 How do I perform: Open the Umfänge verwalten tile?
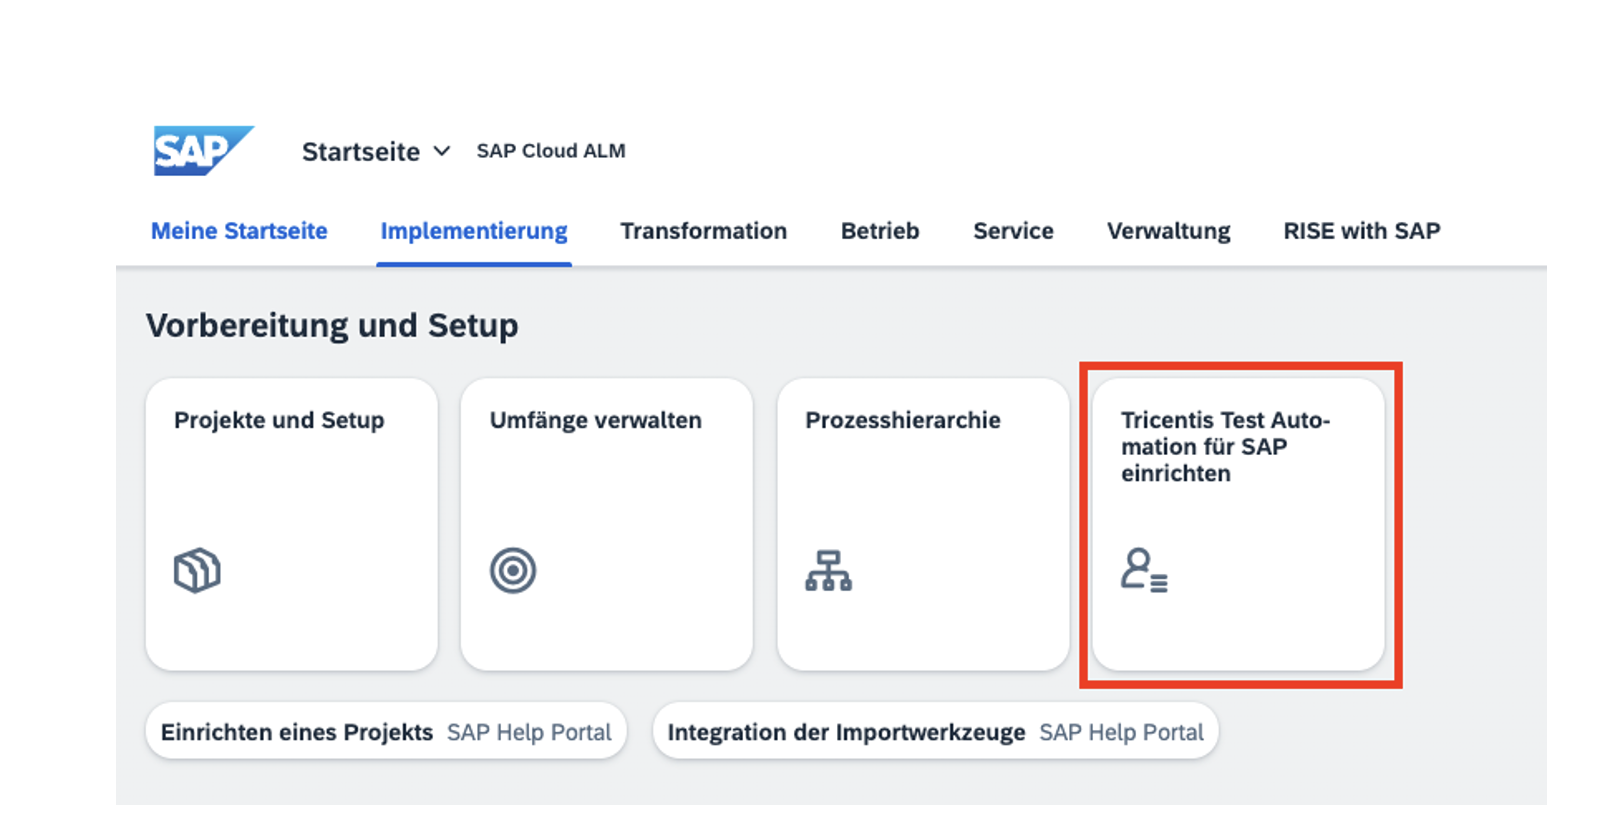point(607,524)
